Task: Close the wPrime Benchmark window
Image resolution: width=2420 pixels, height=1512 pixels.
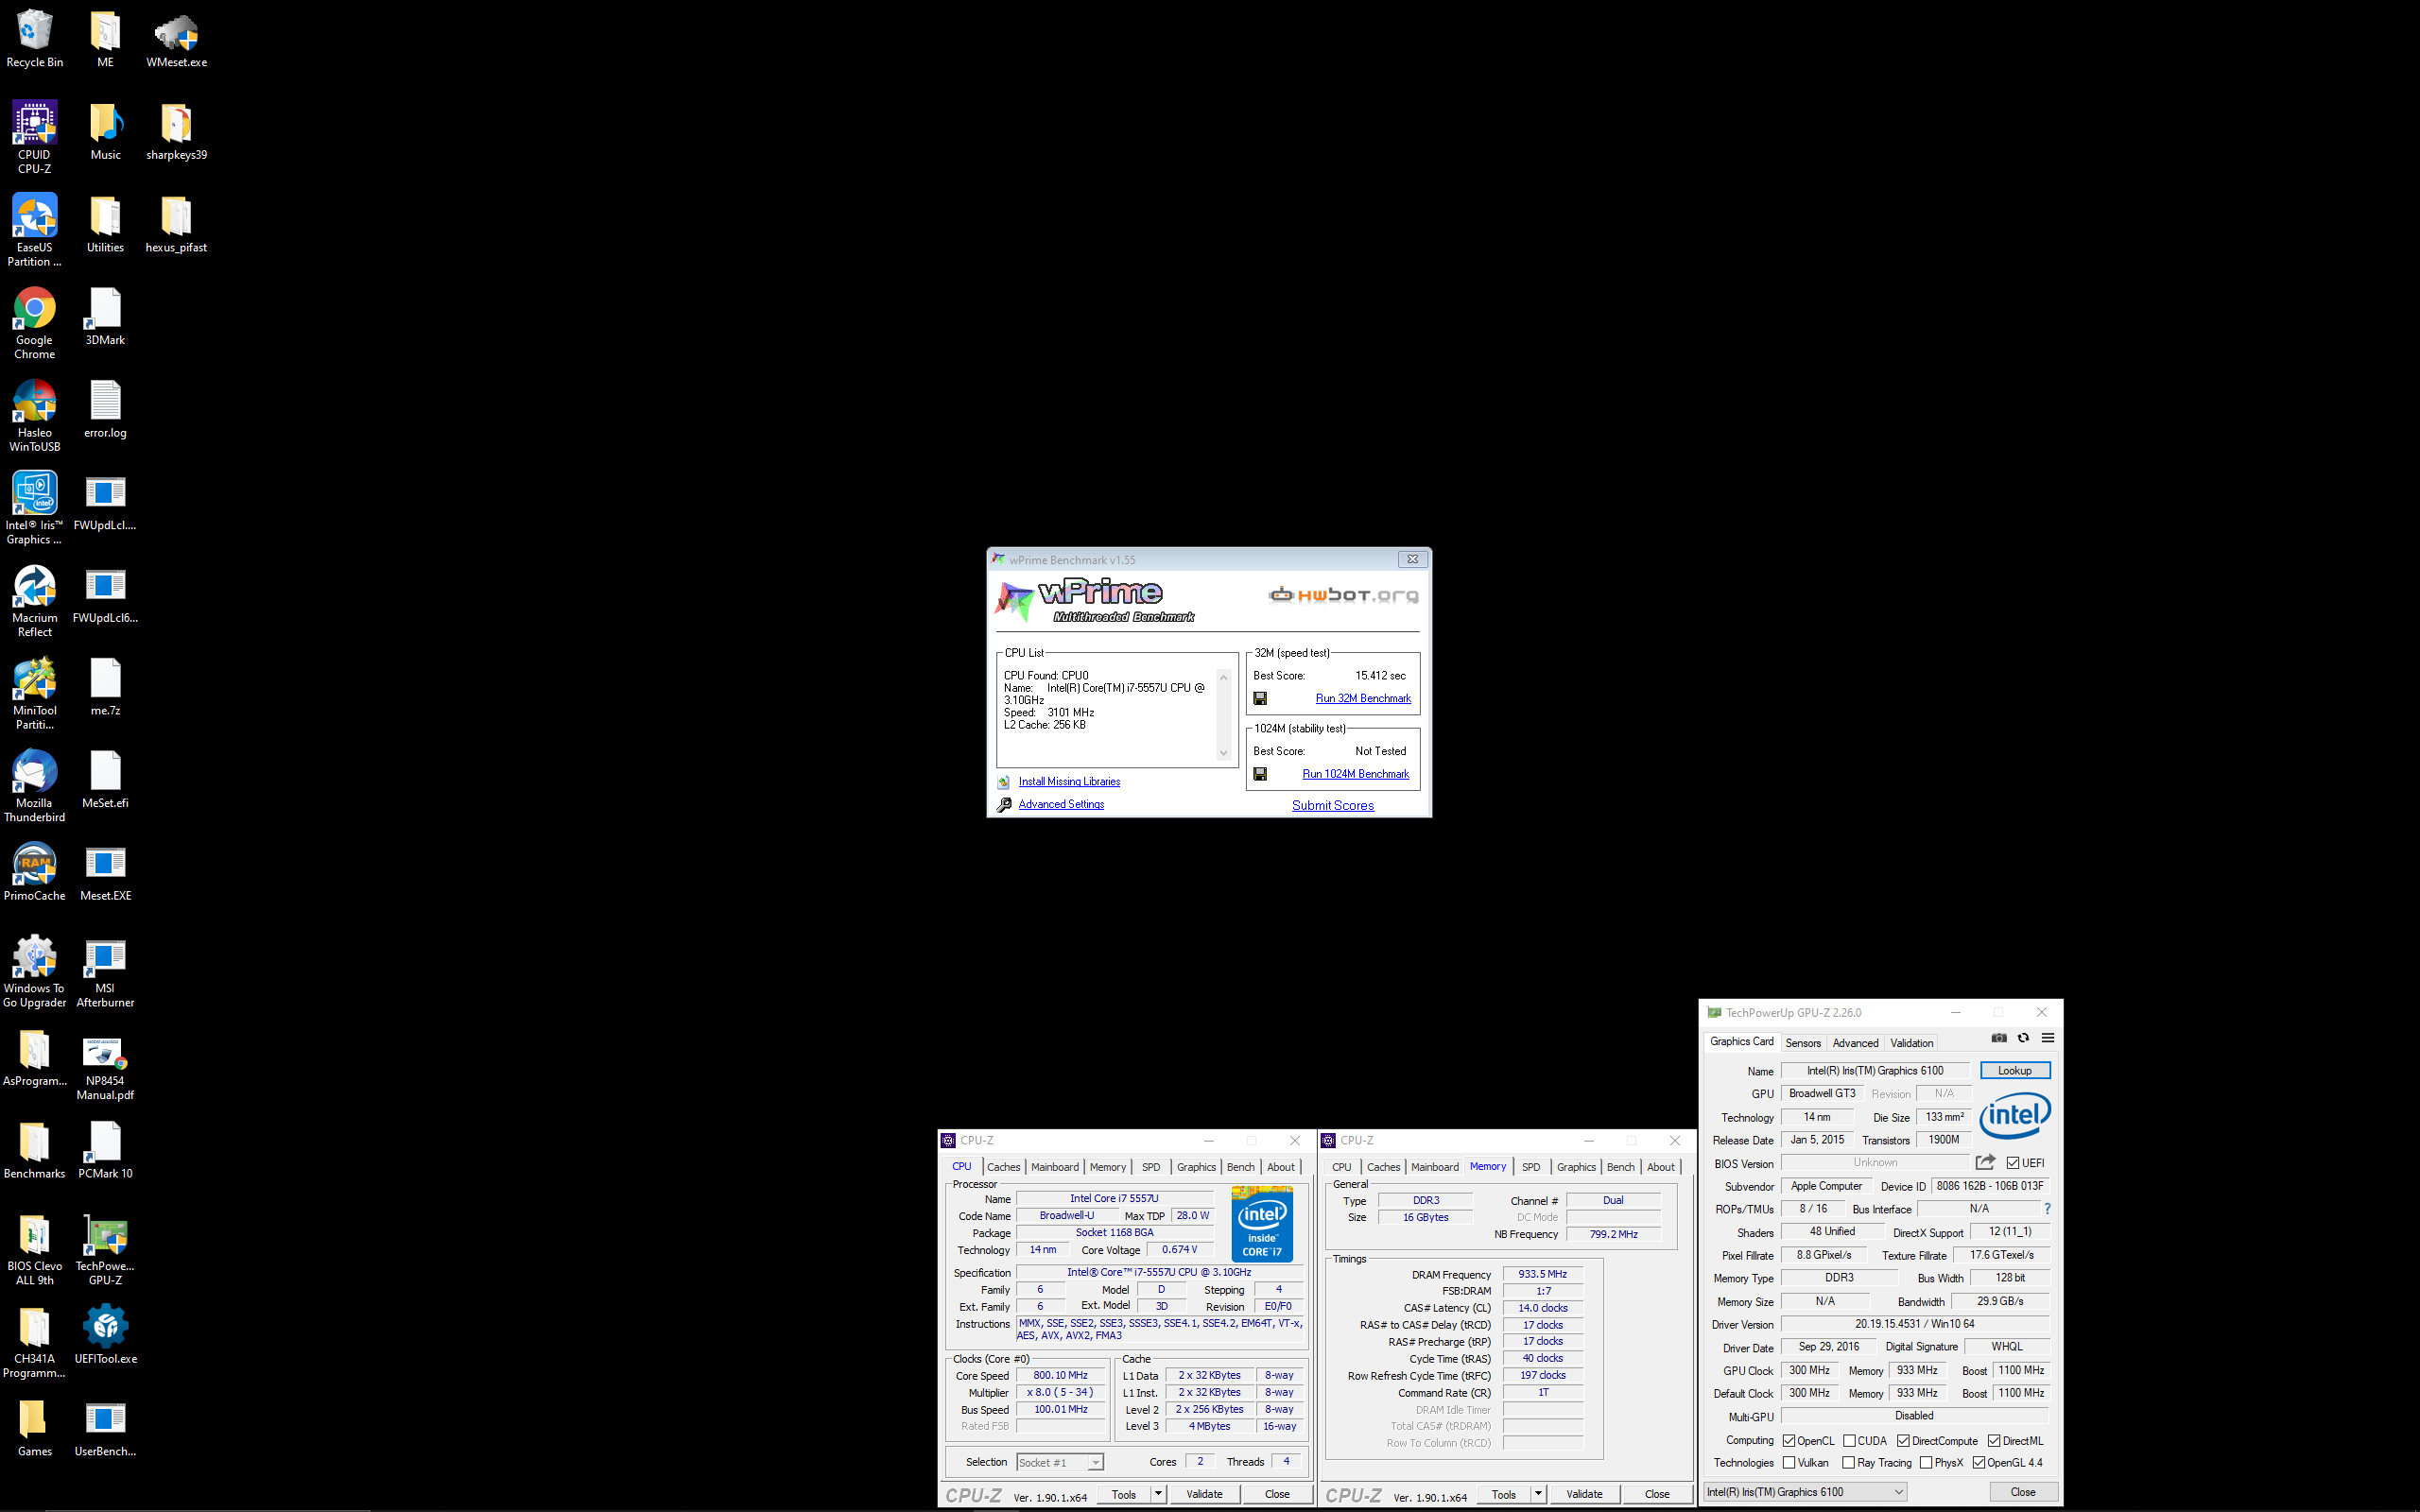Action: [x=1412, y=559]
